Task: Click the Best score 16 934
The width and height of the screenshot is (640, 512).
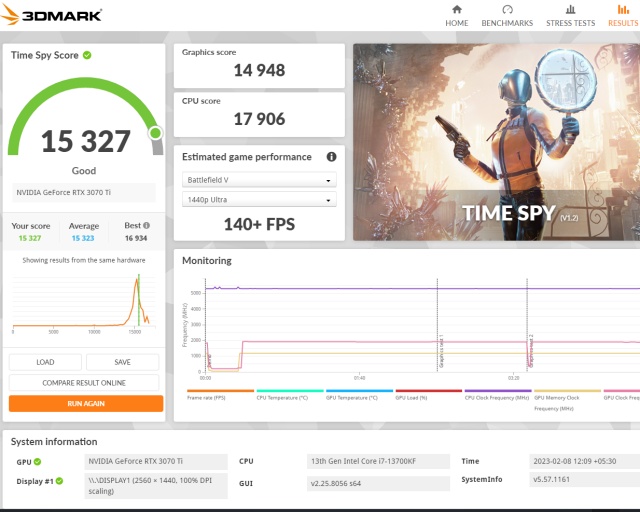Action: (x=136, y=238)
